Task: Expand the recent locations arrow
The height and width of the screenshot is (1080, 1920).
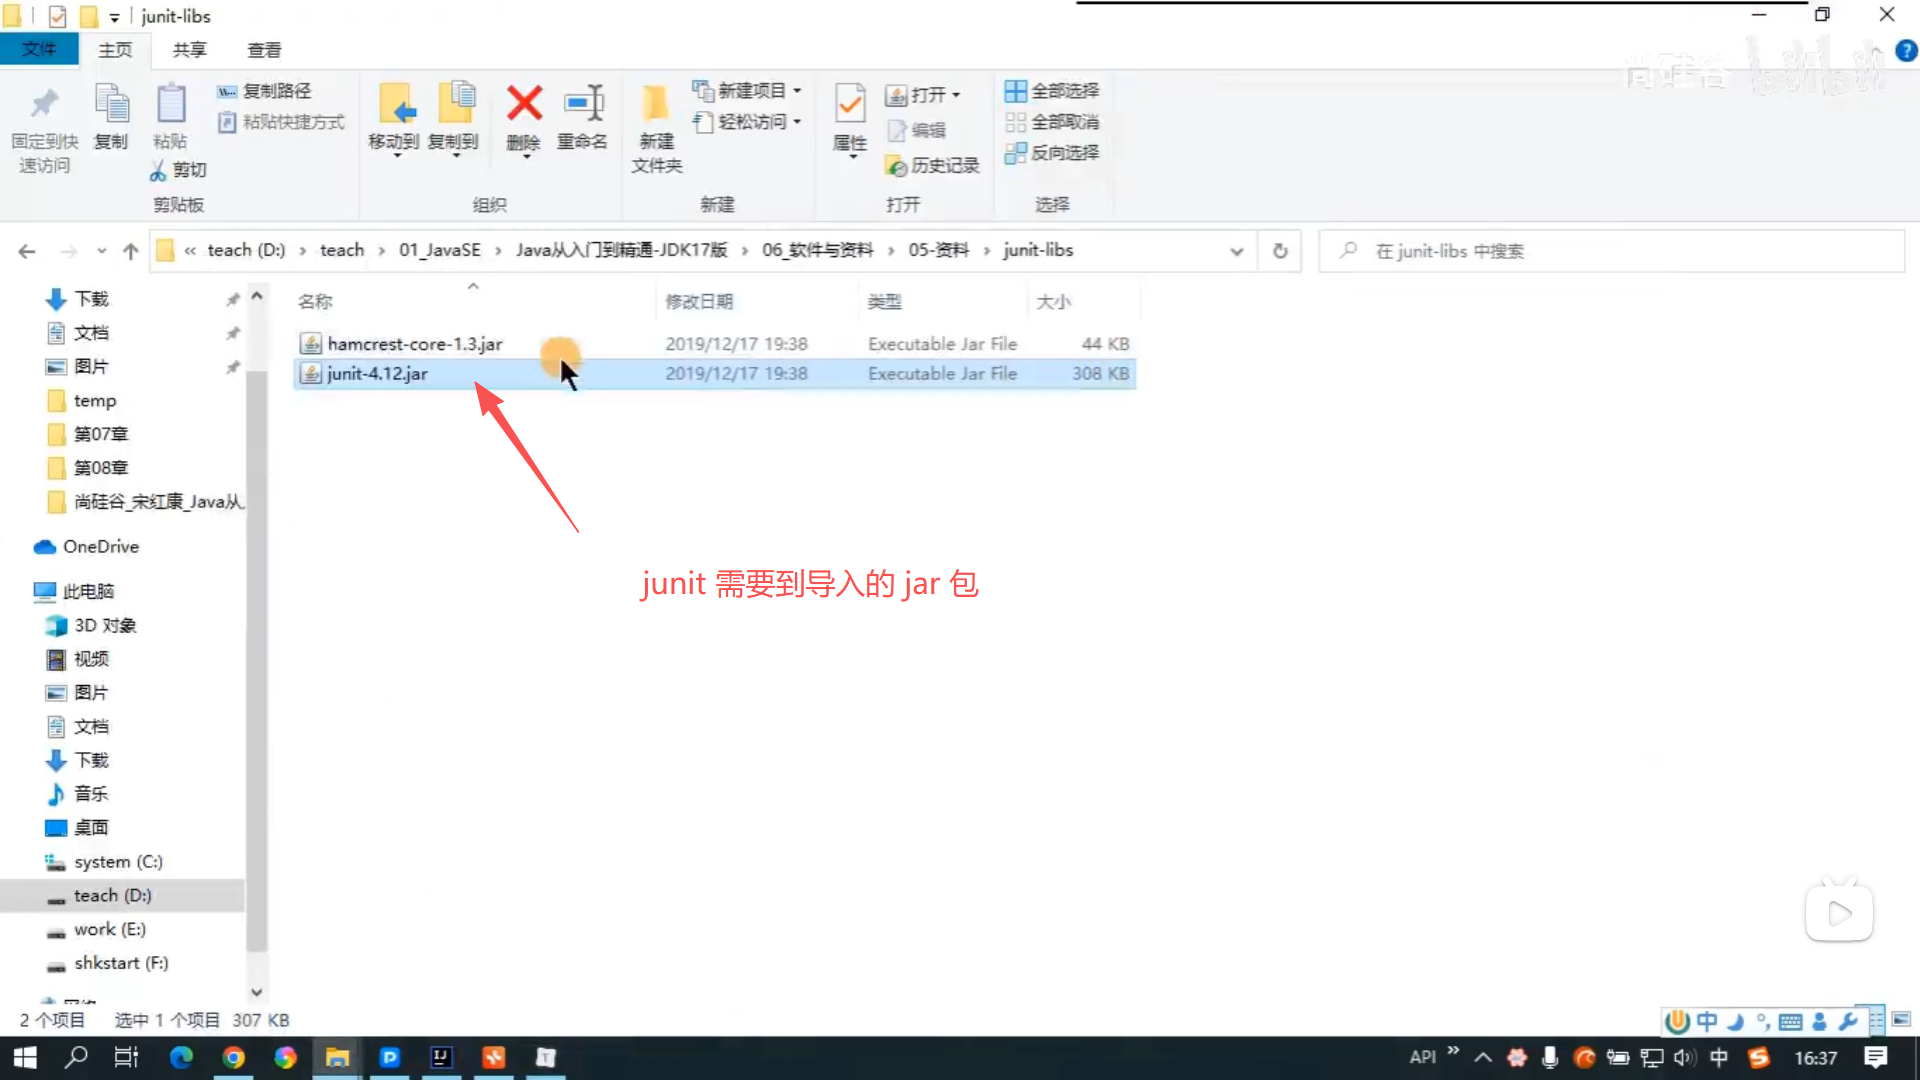Action: [x=101, y=251]
